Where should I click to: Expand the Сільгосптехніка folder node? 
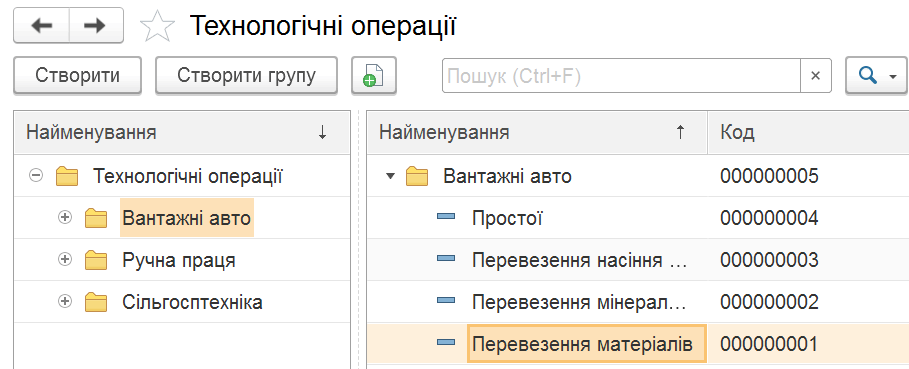point(65,302)
